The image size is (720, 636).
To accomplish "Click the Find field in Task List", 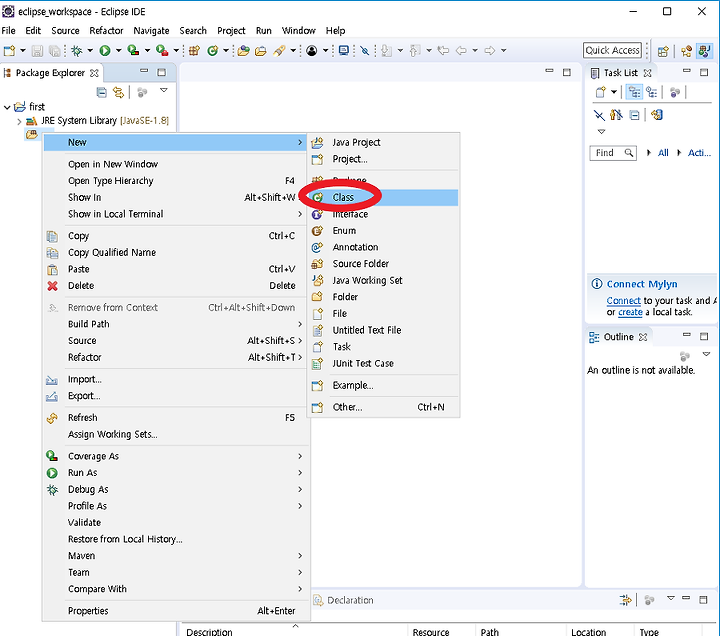I will point(613,153).
